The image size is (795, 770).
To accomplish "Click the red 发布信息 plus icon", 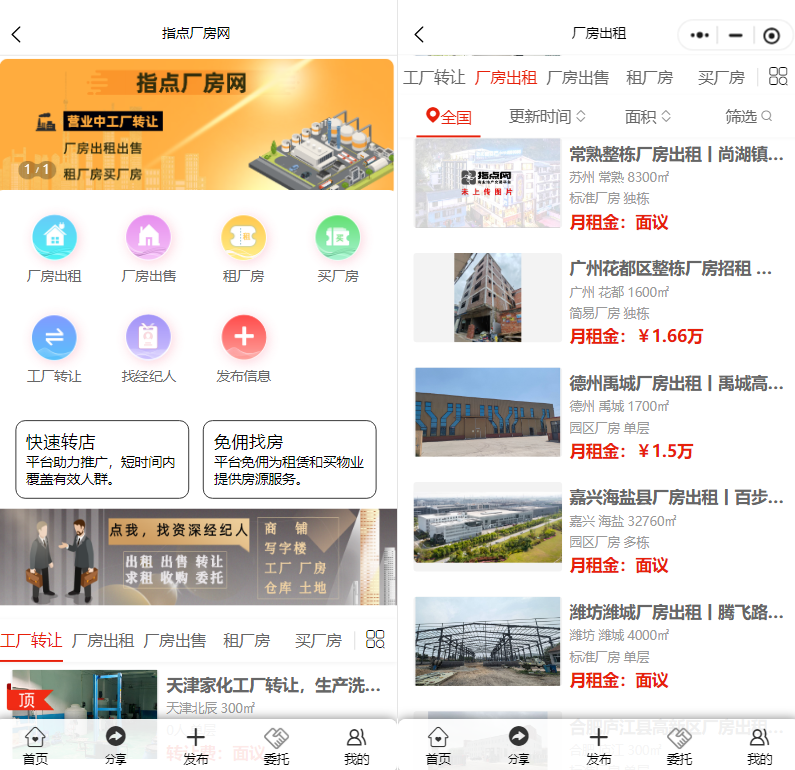I will click(x=243, y=337).
